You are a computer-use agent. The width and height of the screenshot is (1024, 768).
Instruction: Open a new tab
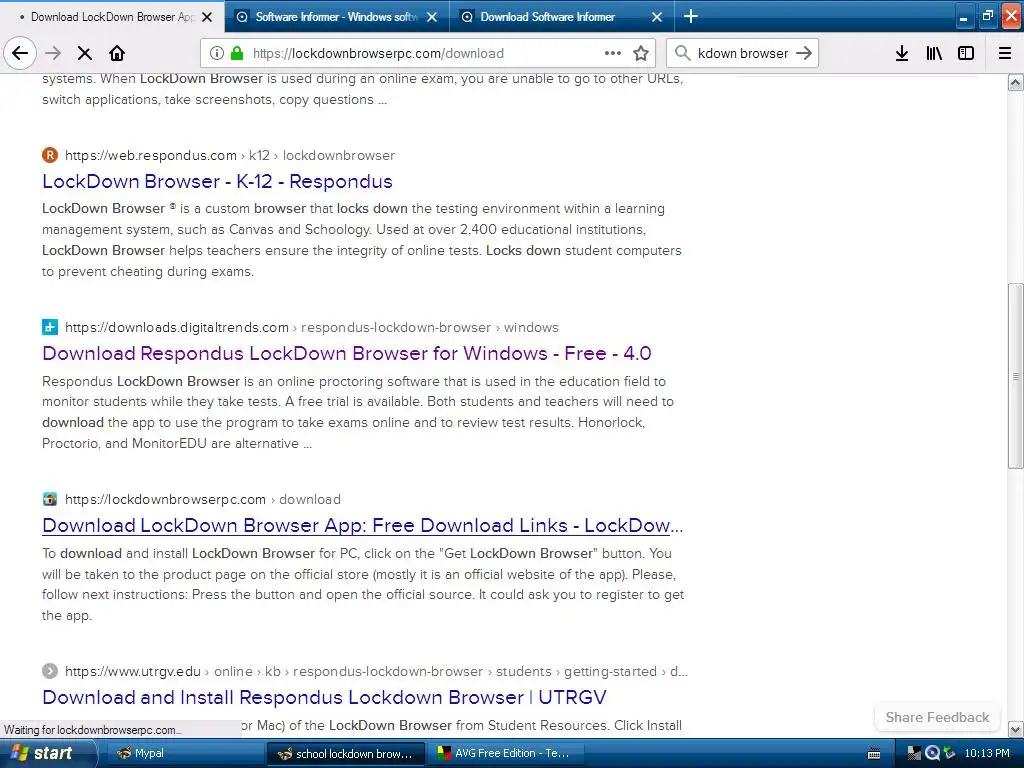pyautogui.click(x=690, y=16)
